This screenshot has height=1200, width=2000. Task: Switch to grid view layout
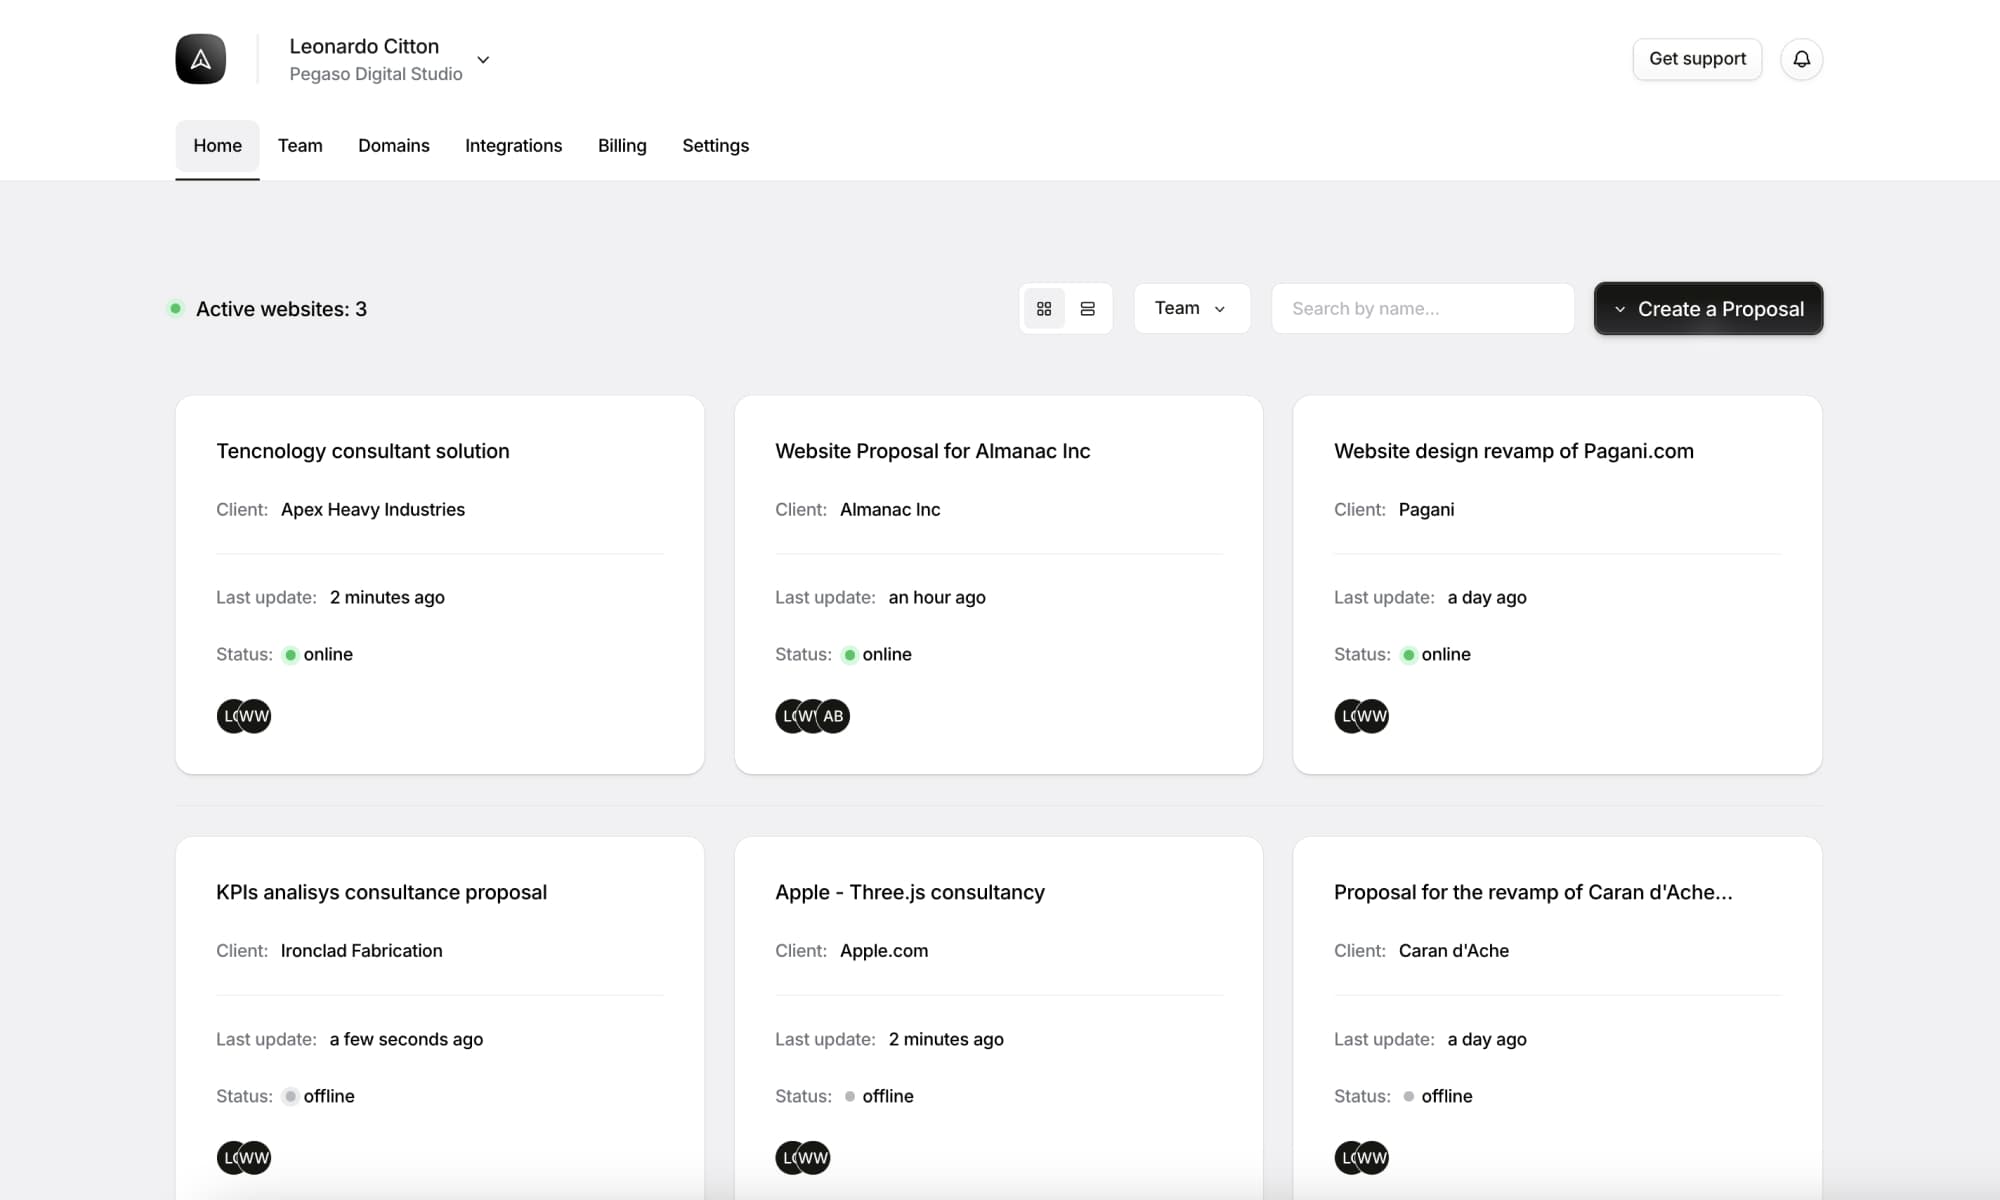click(1044, 309)
